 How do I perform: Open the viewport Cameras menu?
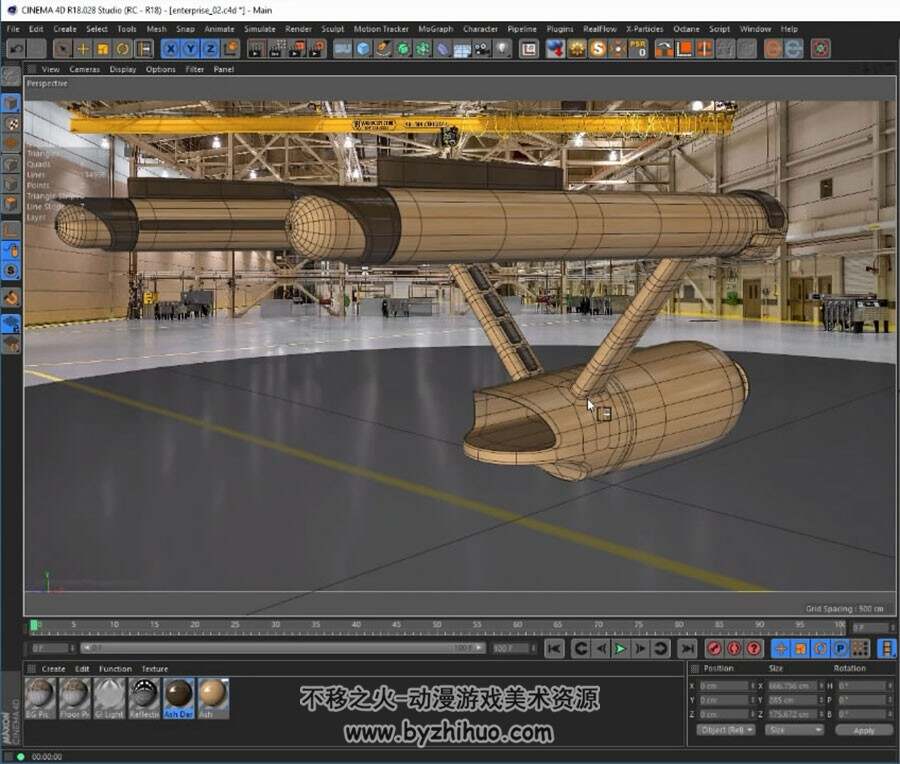(84, 69)
